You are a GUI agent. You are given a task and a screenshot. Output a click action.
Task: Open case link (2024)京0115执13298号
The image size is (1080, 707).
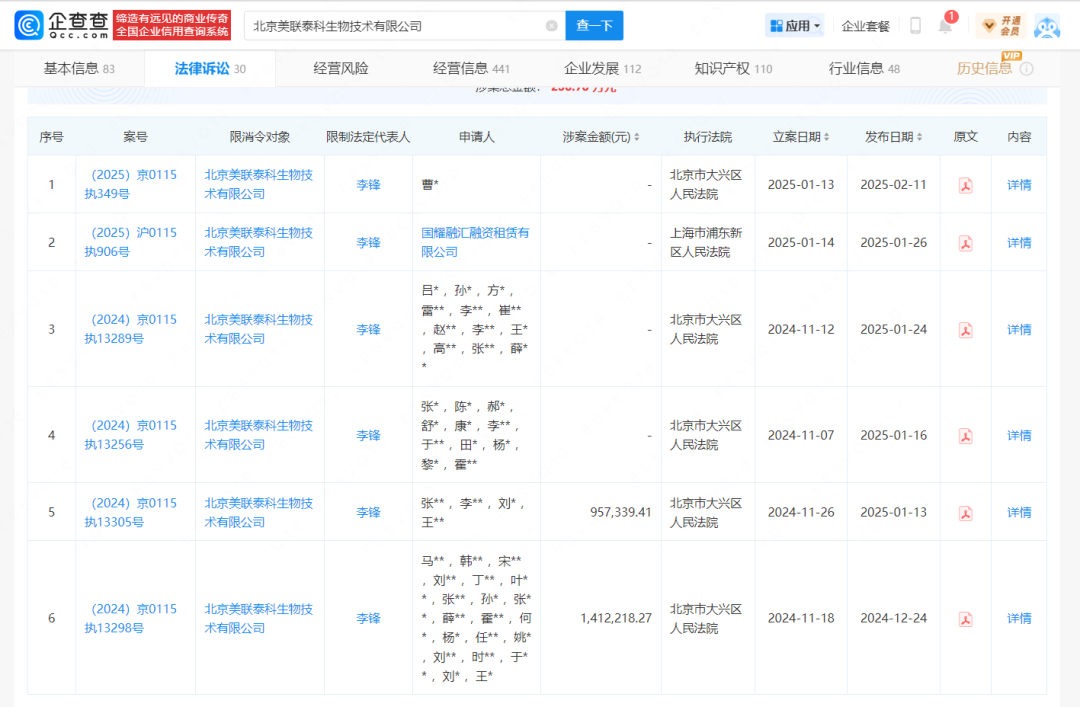[131, 618]
